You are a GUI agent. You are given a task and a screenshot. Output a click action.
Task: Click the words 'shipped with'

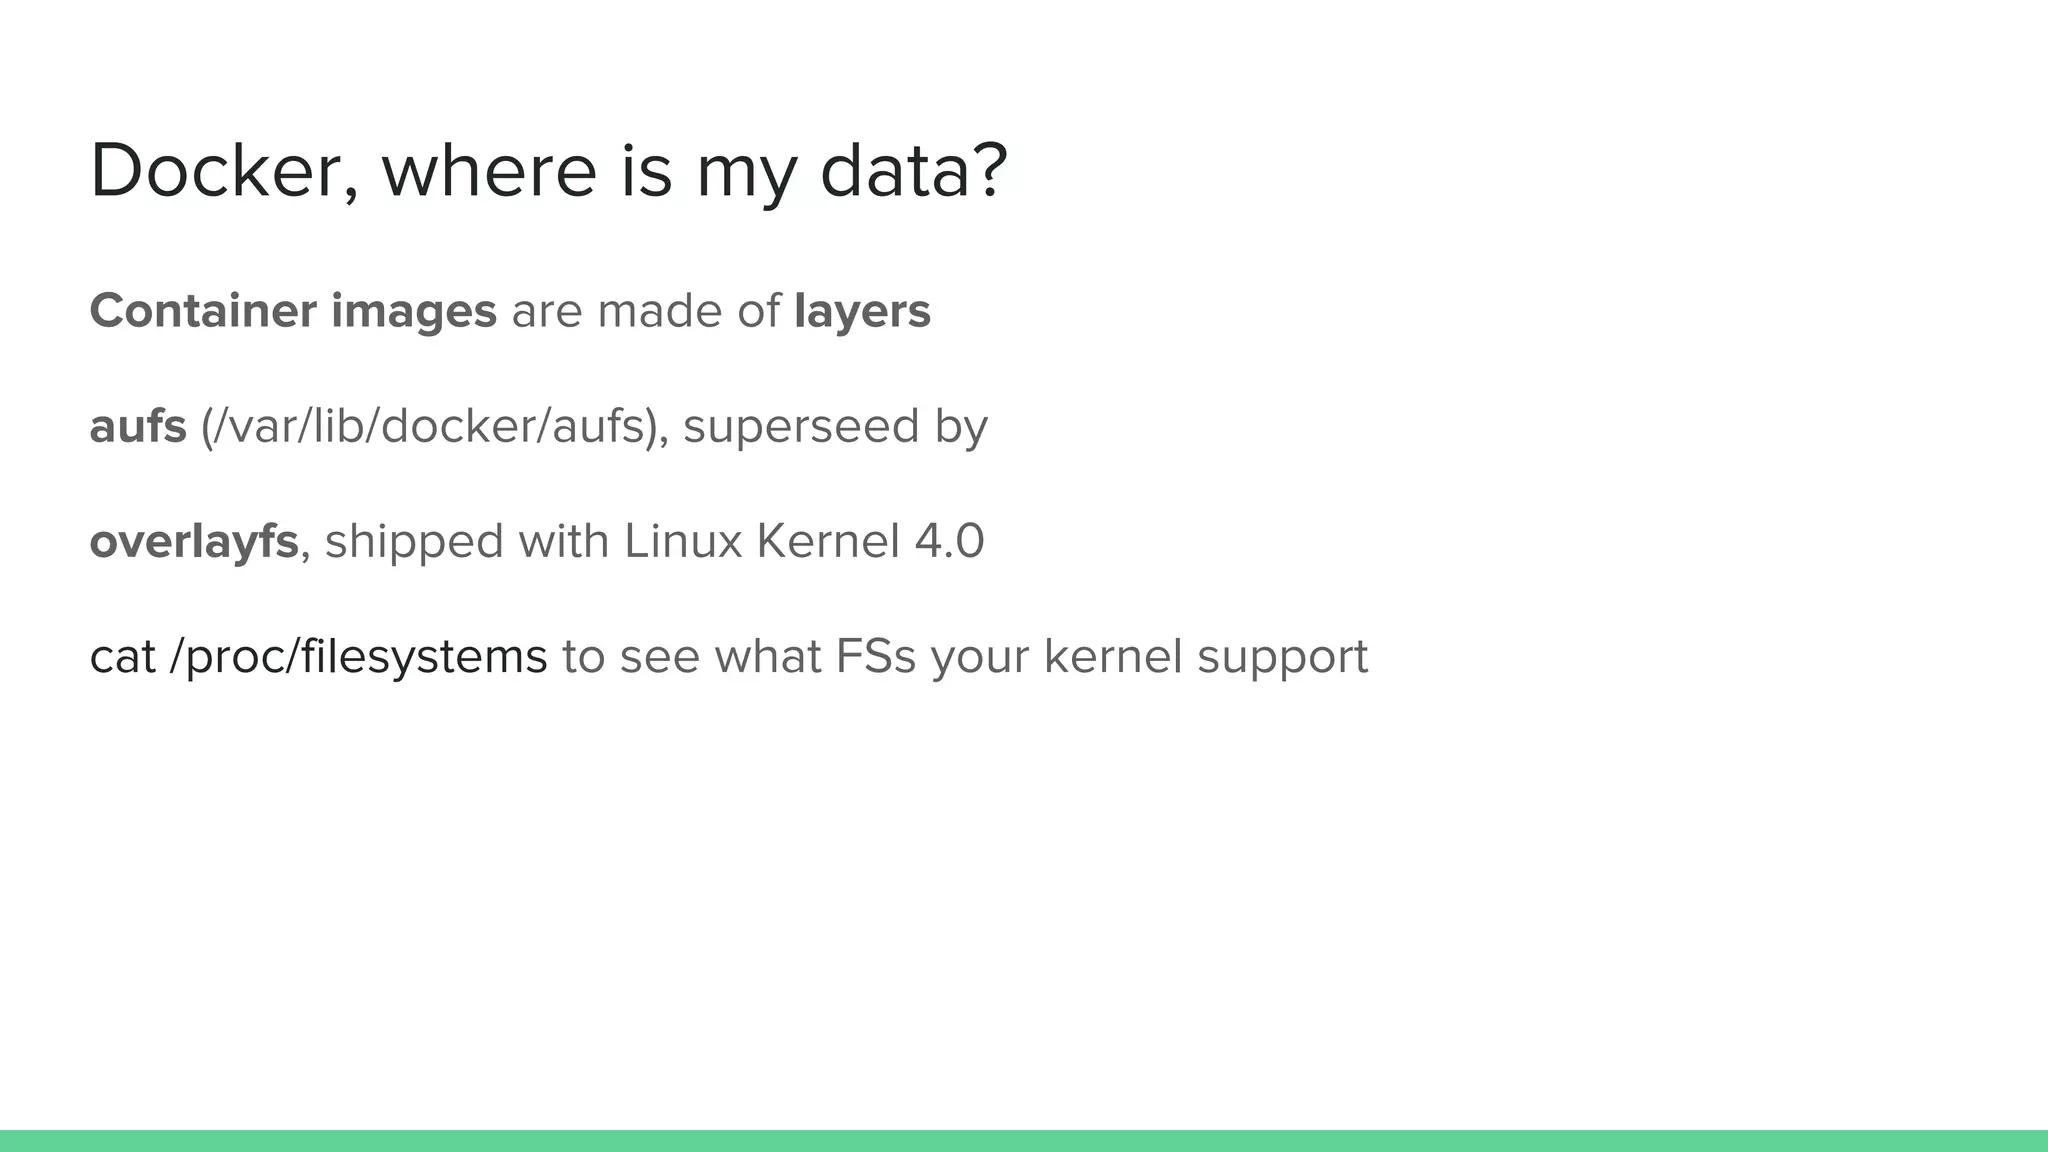(x=467, y=542)
